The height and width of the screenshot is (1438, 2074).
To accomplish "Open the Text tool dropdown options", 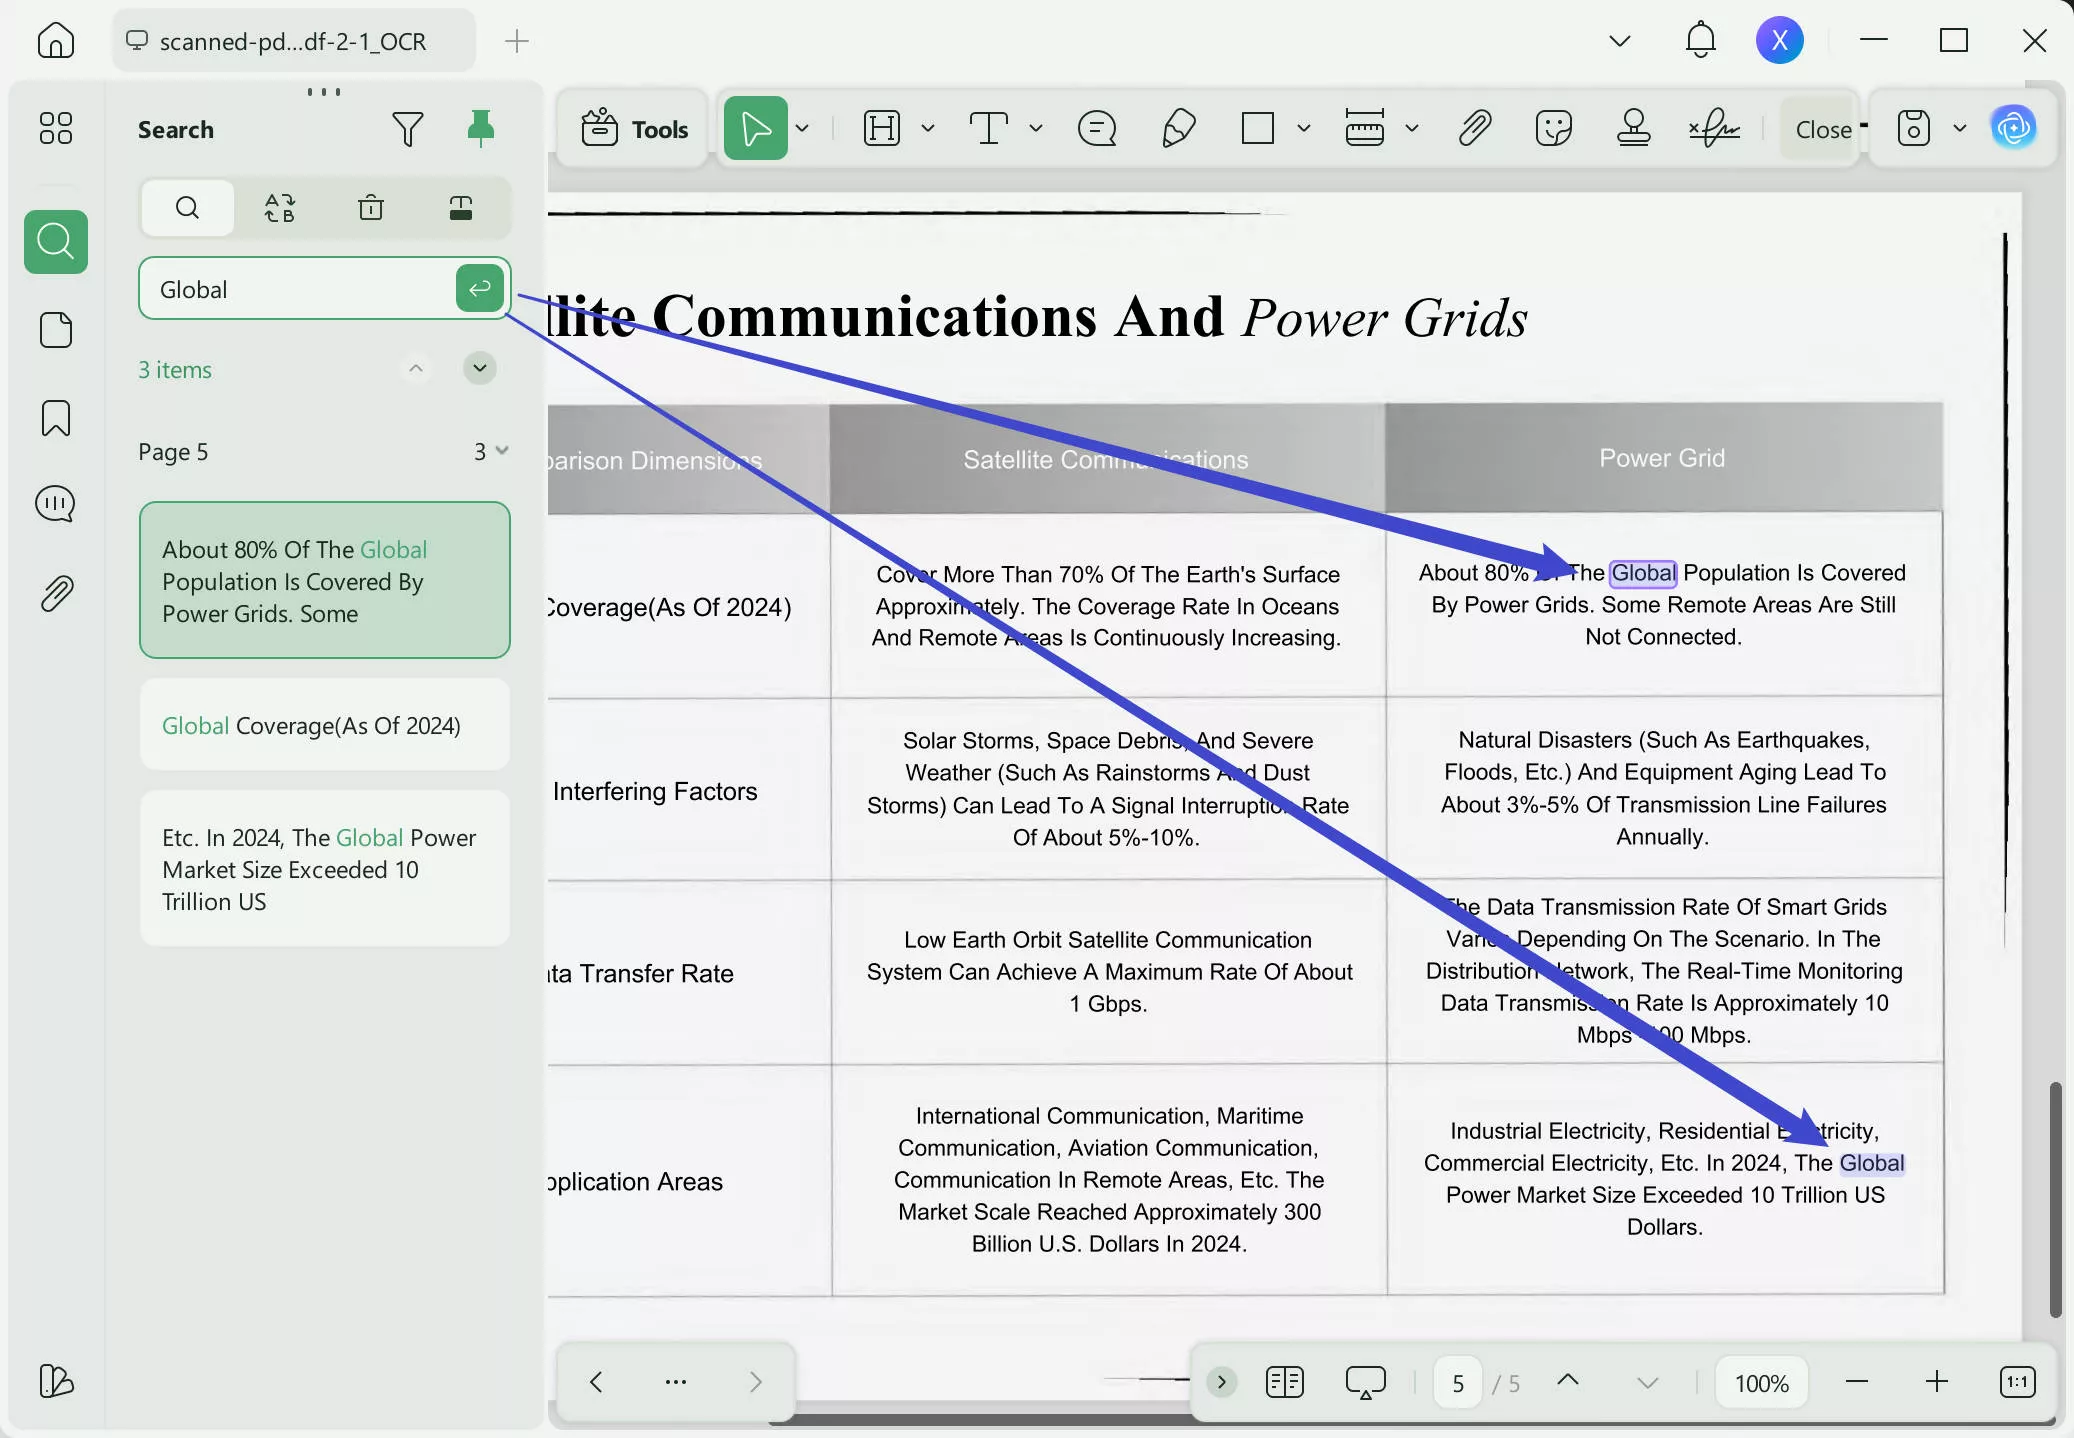I will pyautogui.click(x=1037, y=128).
